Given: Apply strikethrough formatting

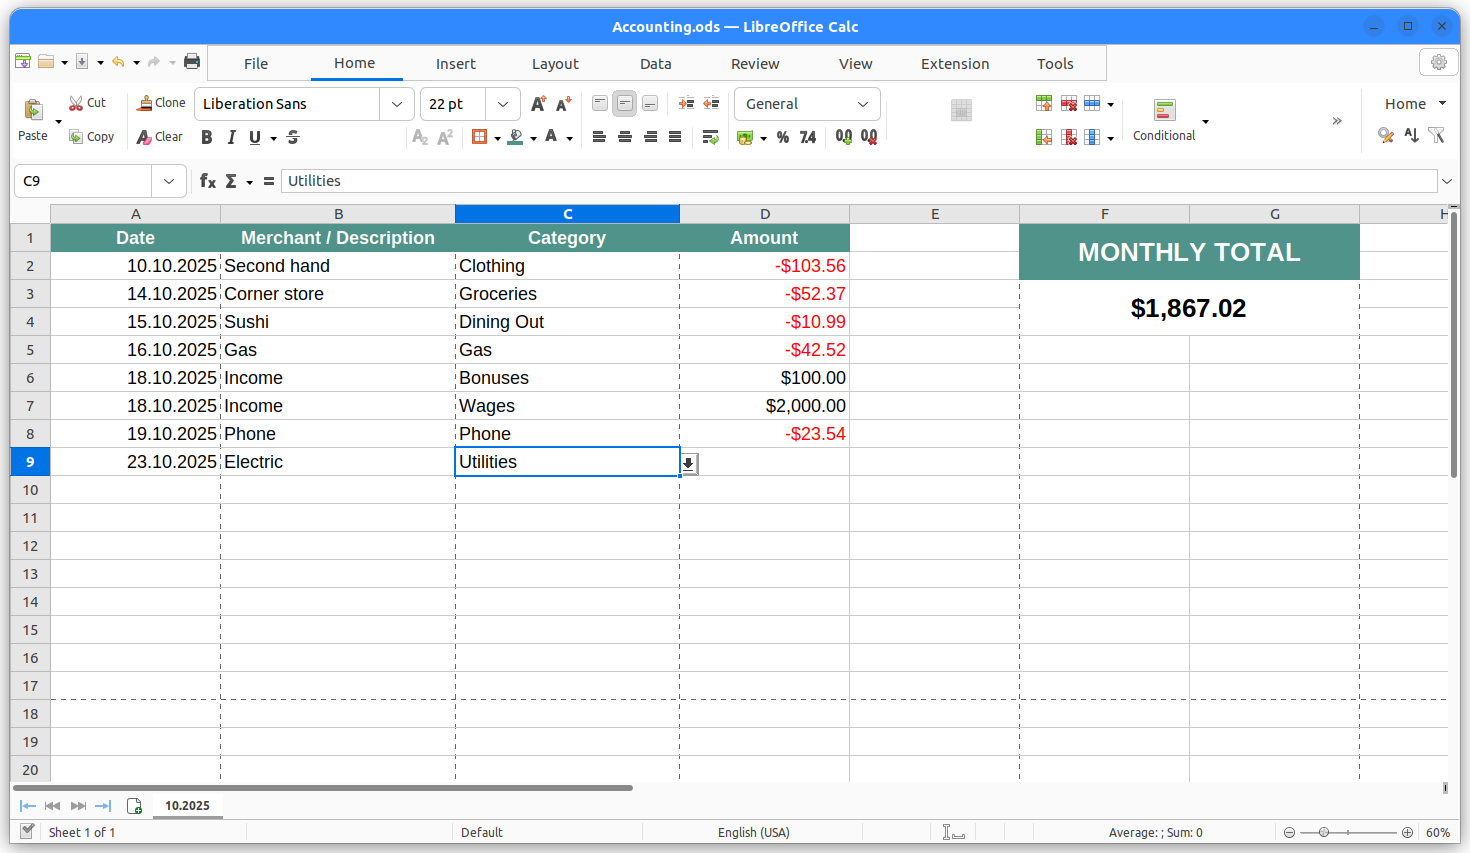Looking at the screenshot, I should (x=293, y=137).
